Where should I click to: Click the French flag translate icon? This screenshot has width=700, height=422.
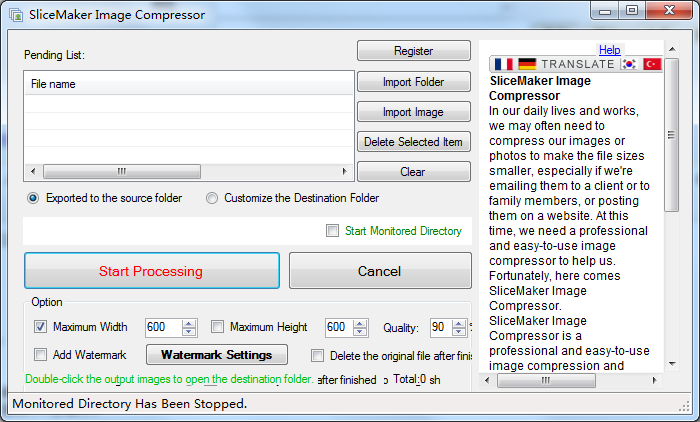(x=502, y=64)
